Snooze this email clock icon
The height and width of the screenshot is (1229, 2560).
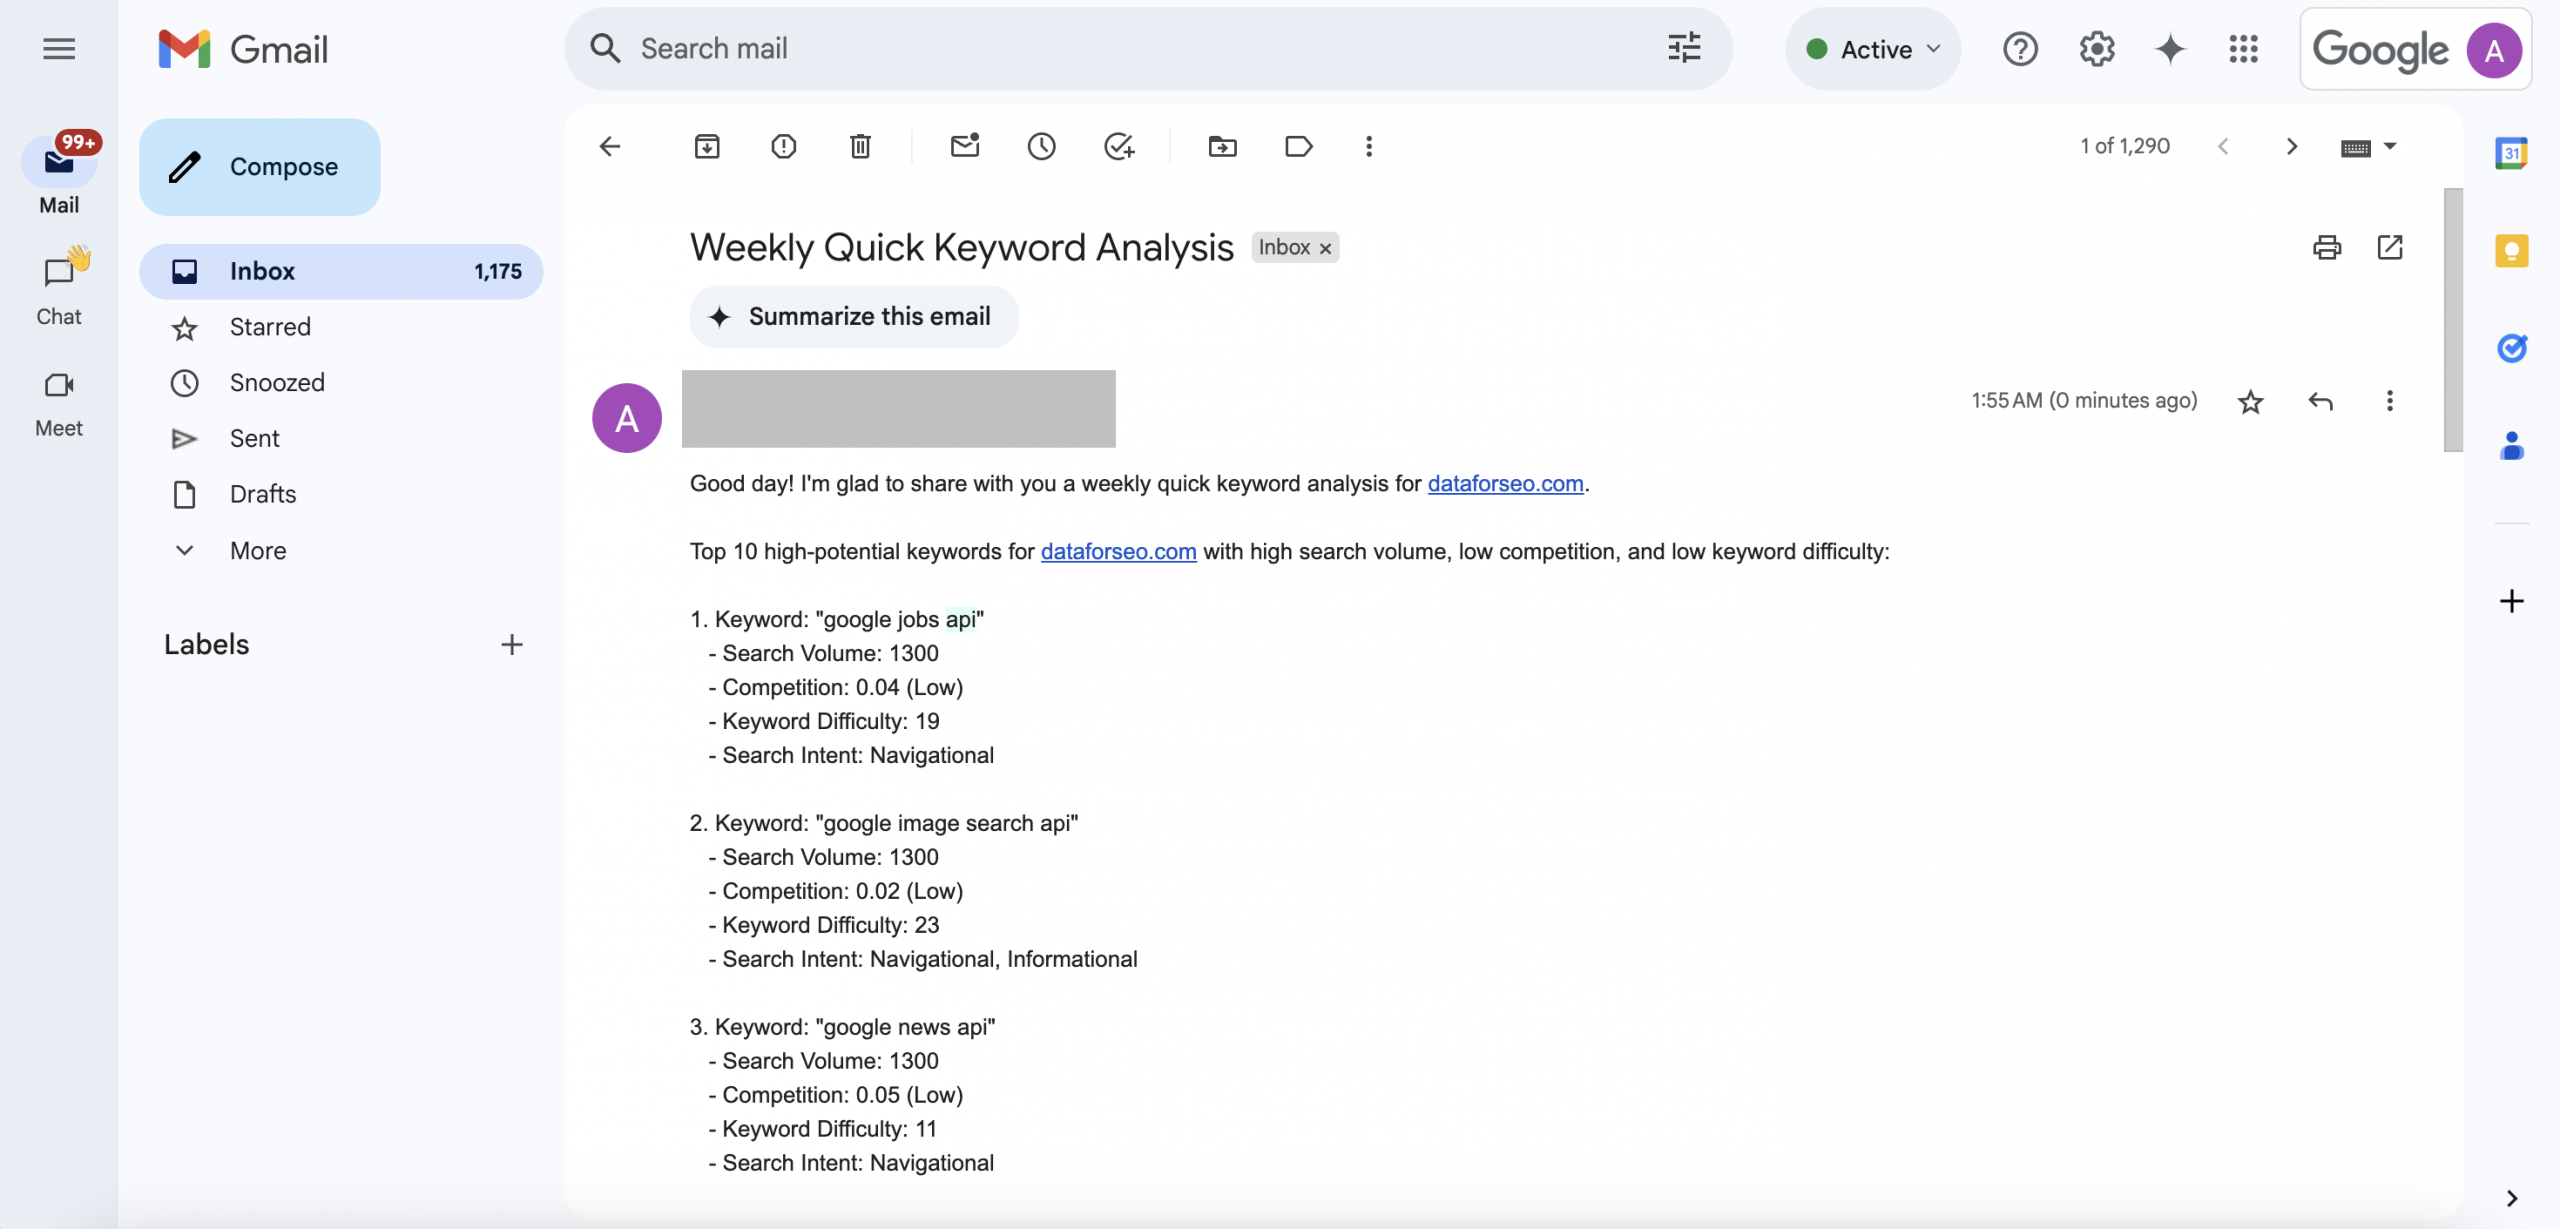[x=1041, y=147]
